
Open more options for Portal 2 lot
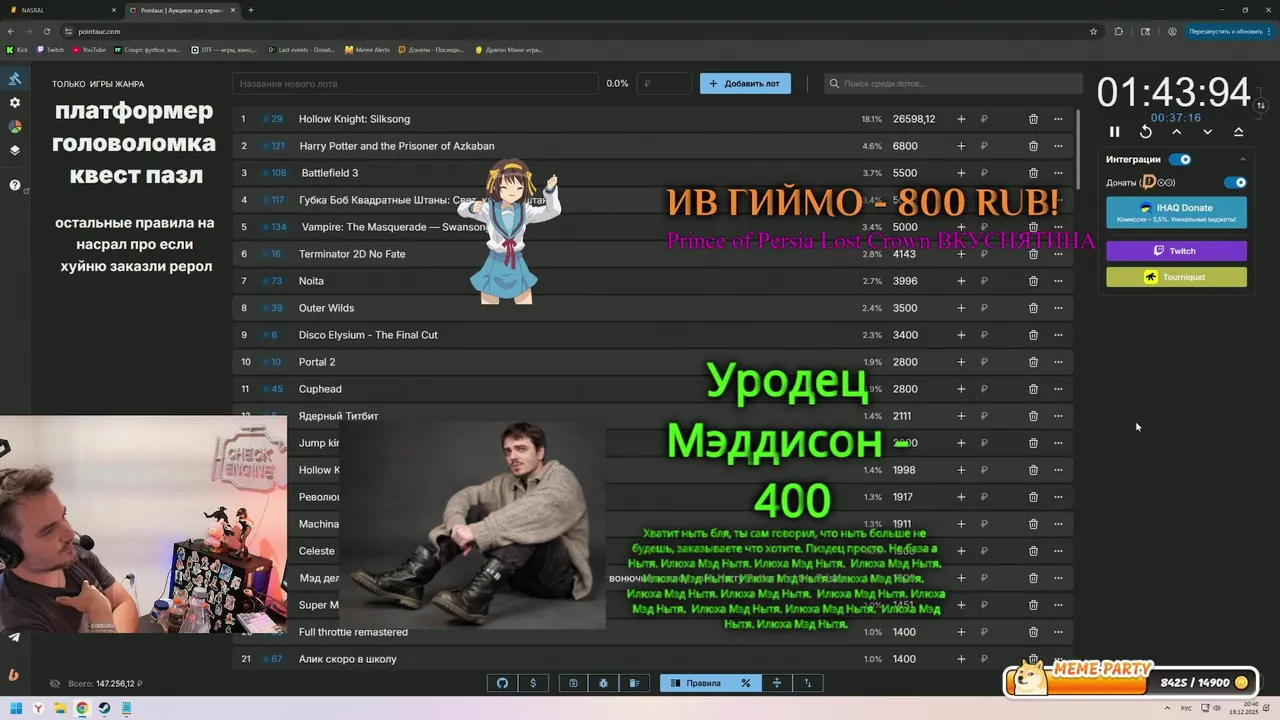click(x=1058, y=362)
